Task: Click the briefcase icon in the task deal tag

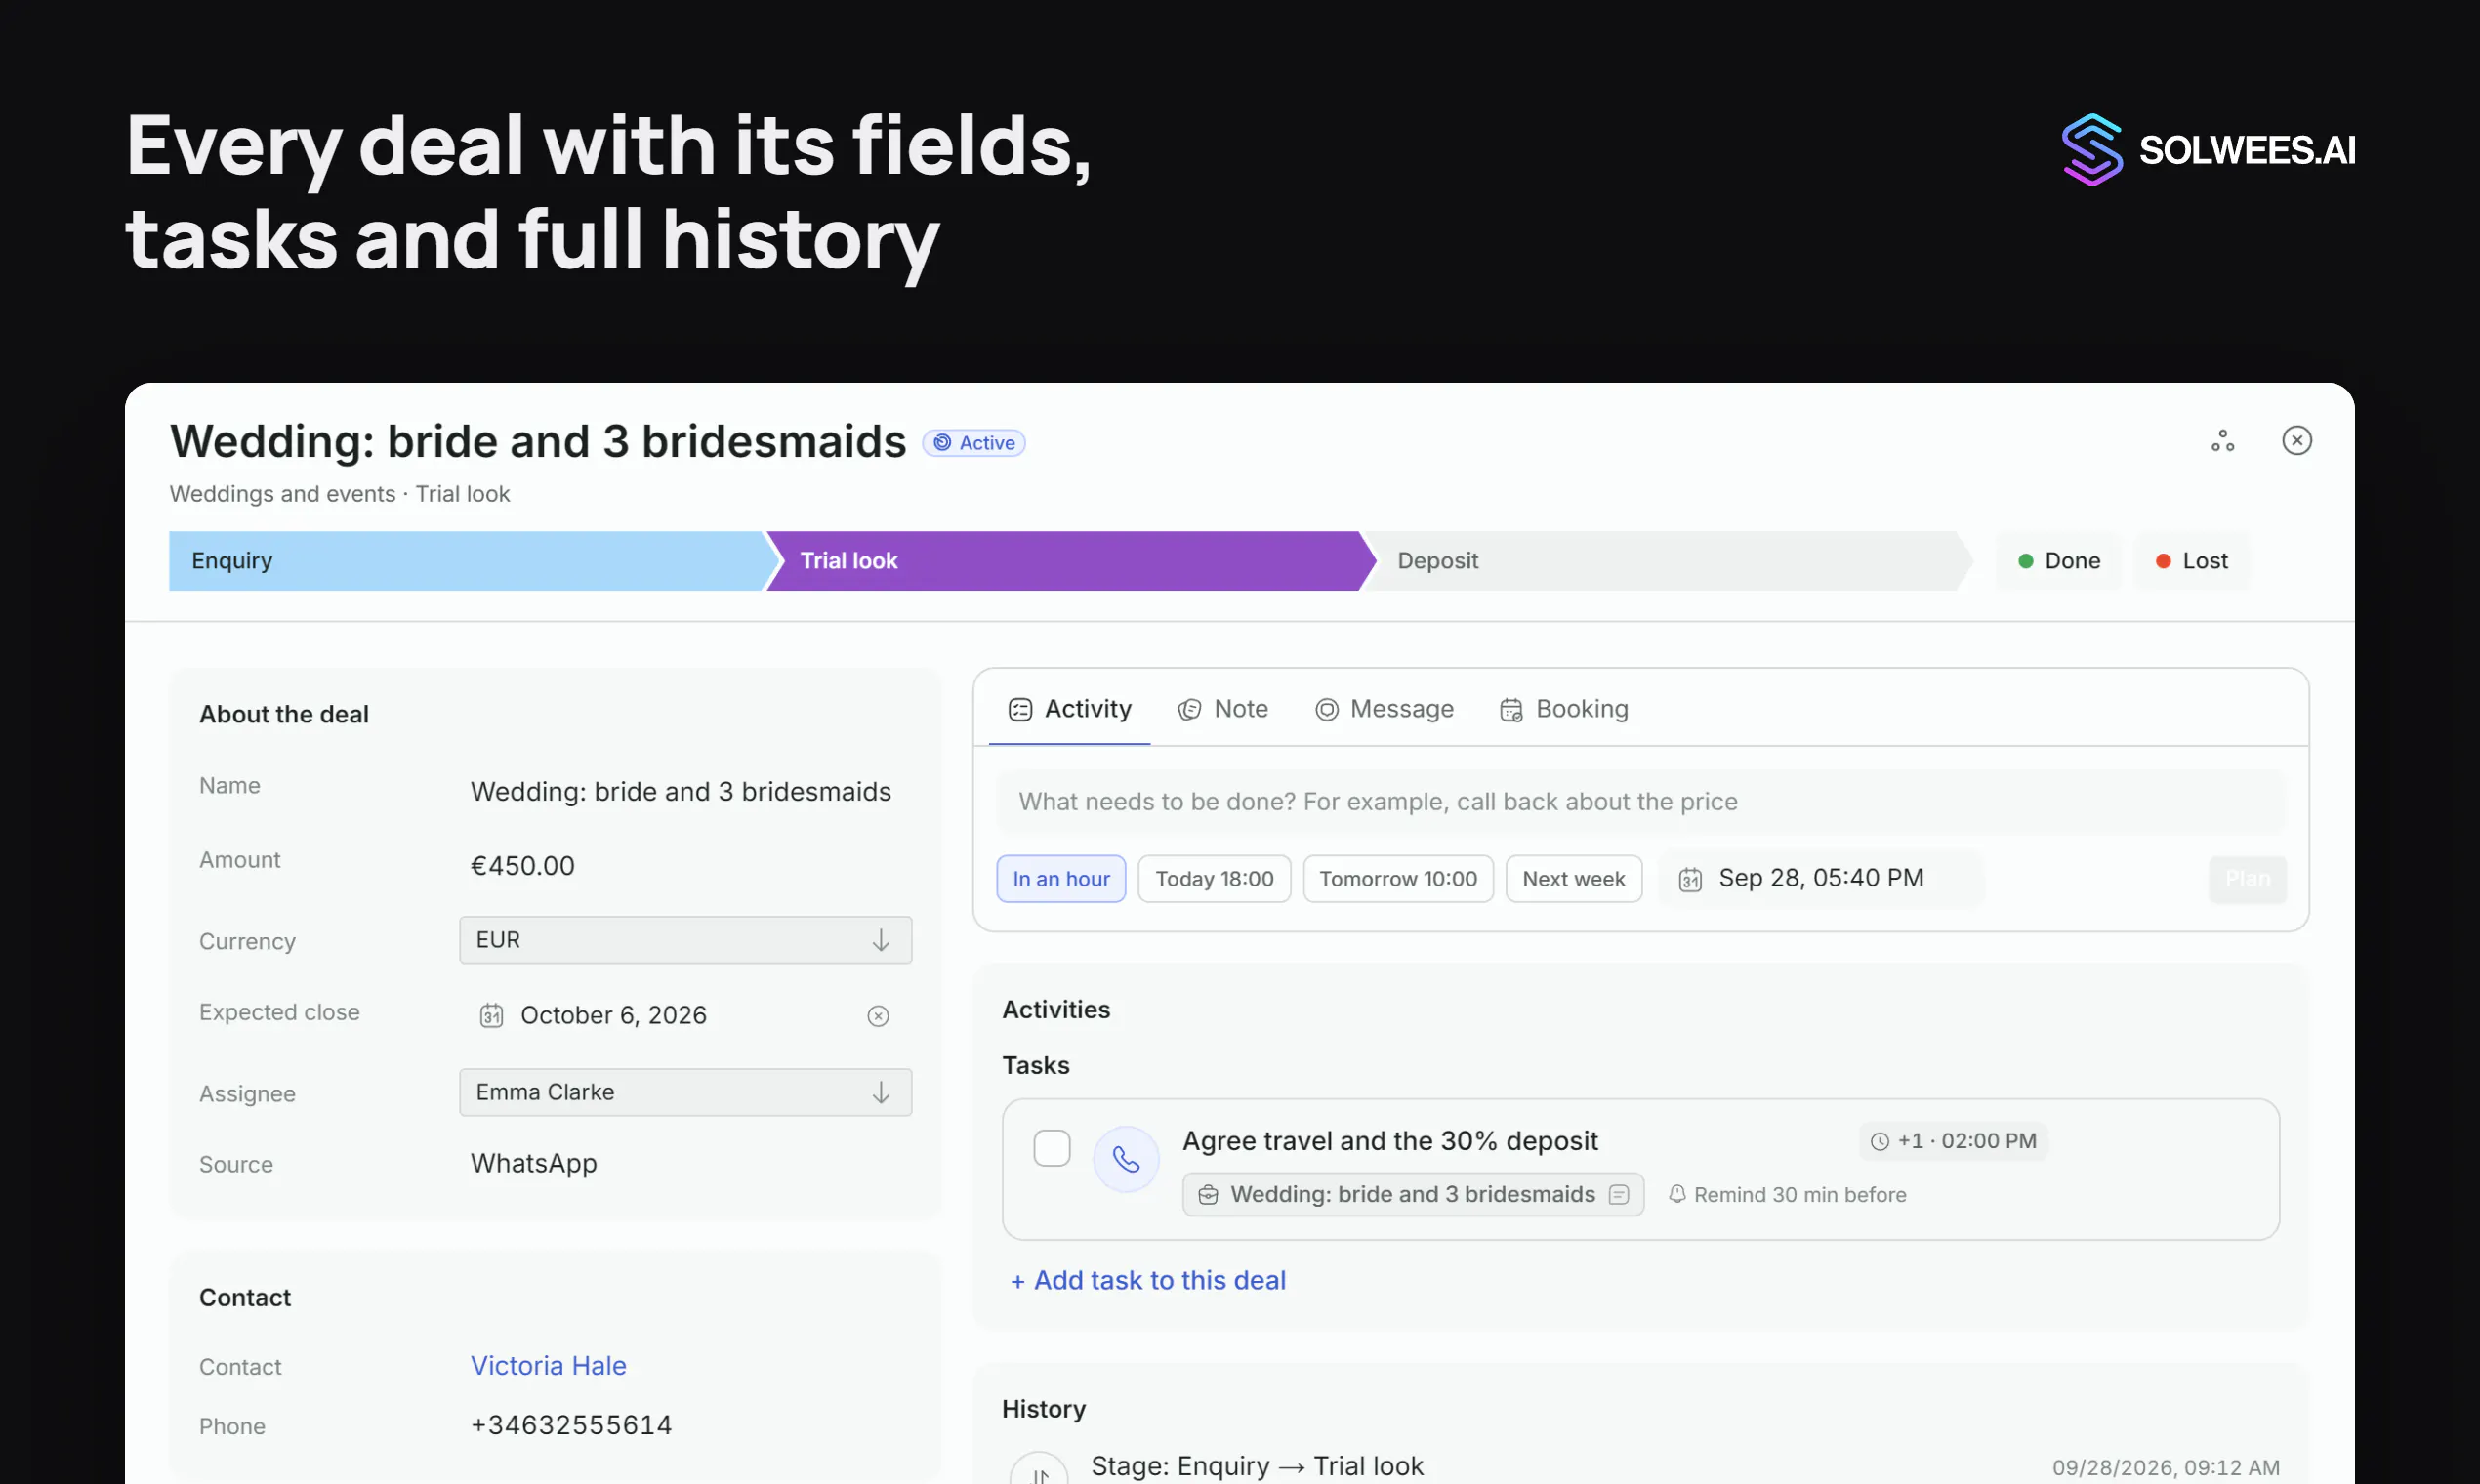Action: pos(1208,1195)
